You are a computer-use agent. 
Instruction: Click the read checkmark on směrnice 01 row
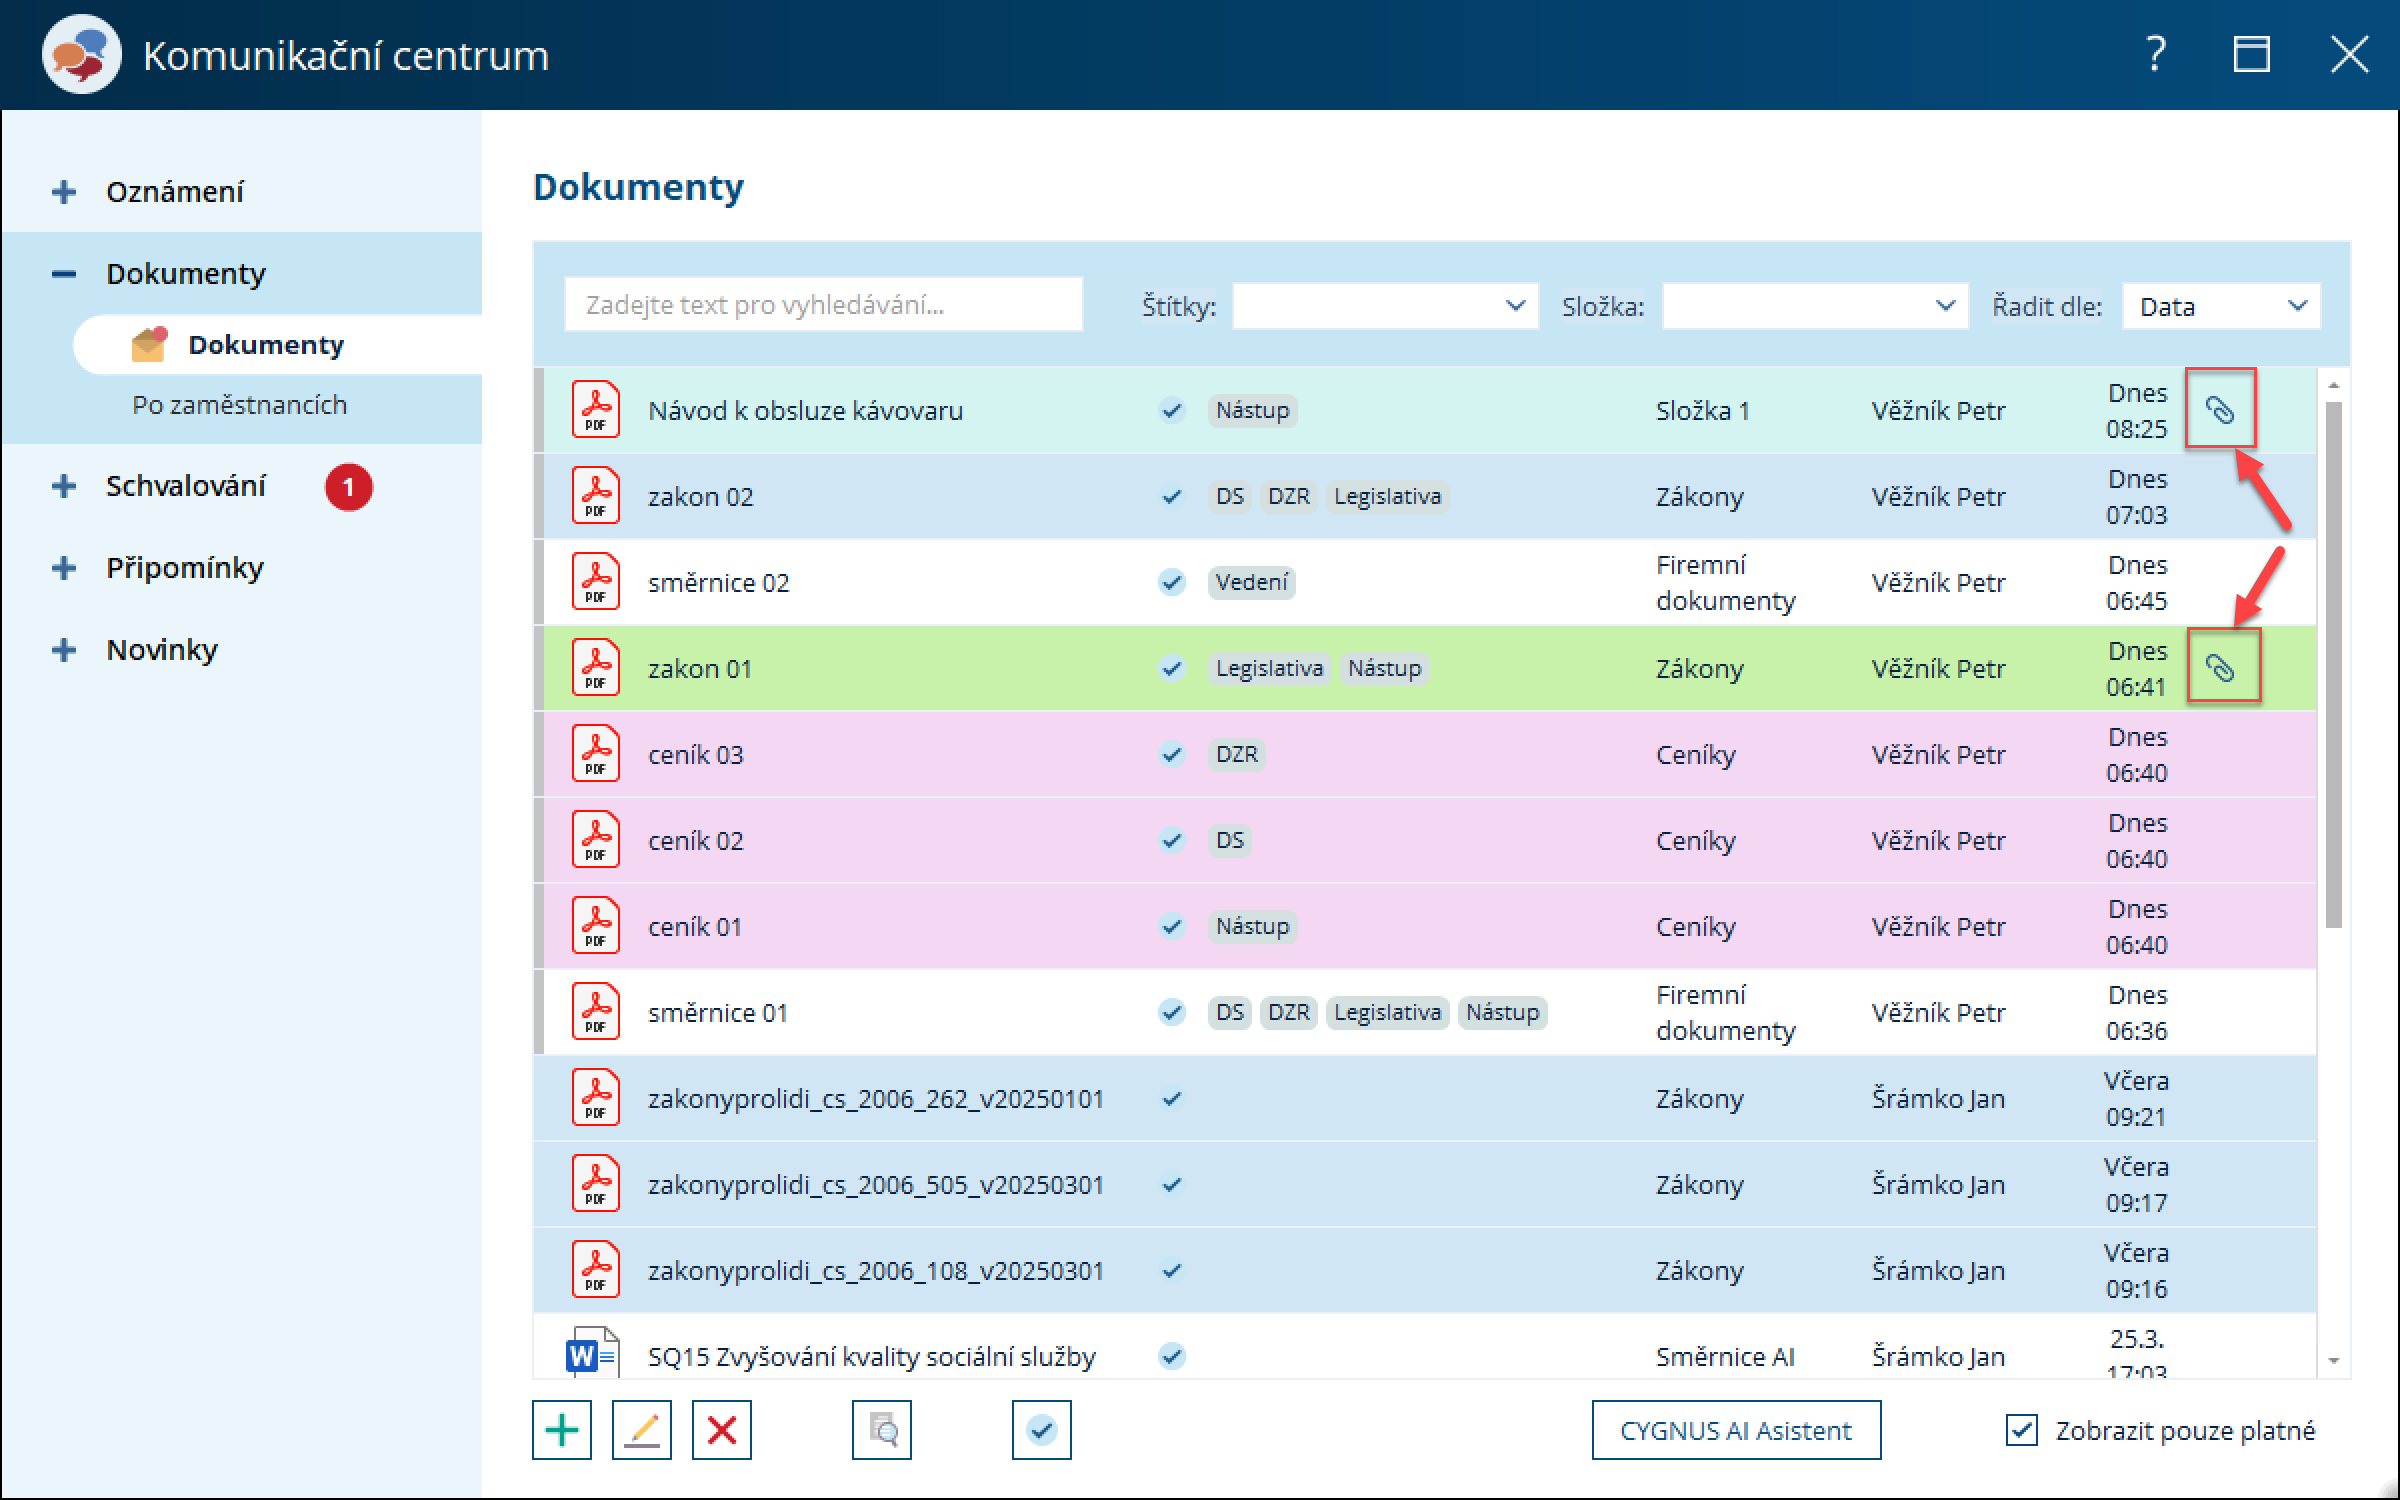pyautogui.click(x=1171, y=1012)
